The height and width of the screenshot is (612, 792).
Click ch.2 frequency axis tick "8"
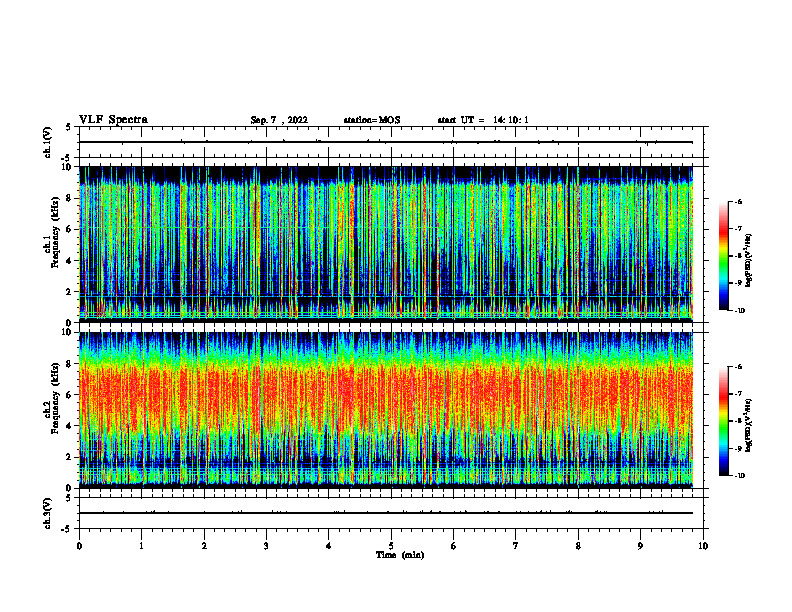pos(70,364)
